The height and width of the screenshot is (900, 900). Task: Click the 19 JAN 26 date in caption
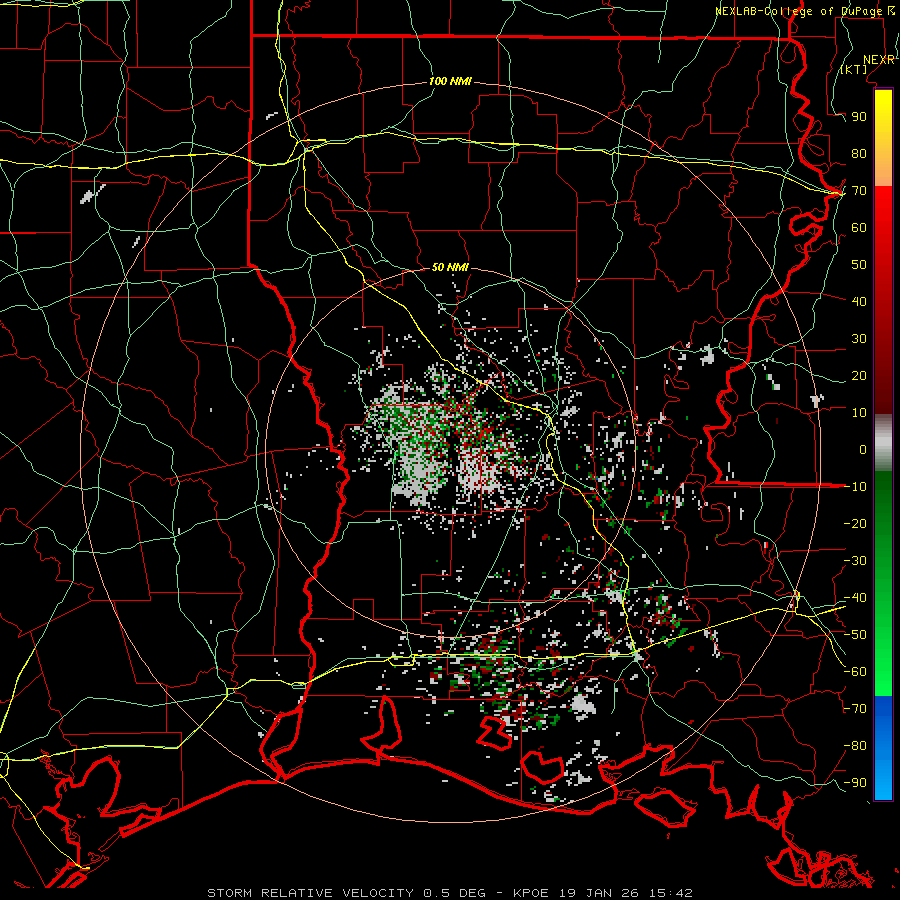(601, 893)
